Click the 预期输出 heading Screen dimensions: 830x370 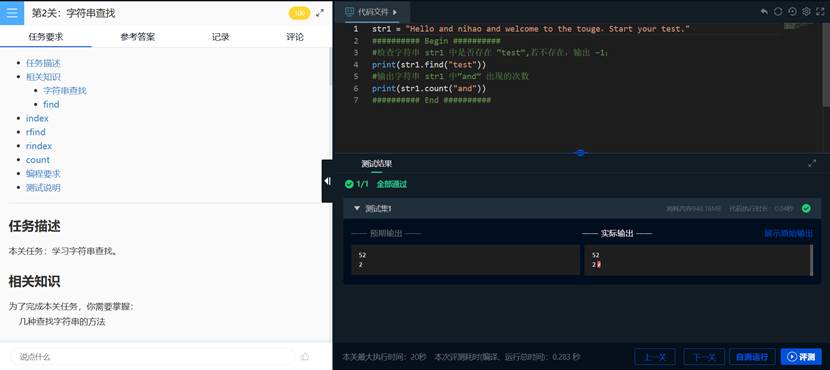(386, 233)
